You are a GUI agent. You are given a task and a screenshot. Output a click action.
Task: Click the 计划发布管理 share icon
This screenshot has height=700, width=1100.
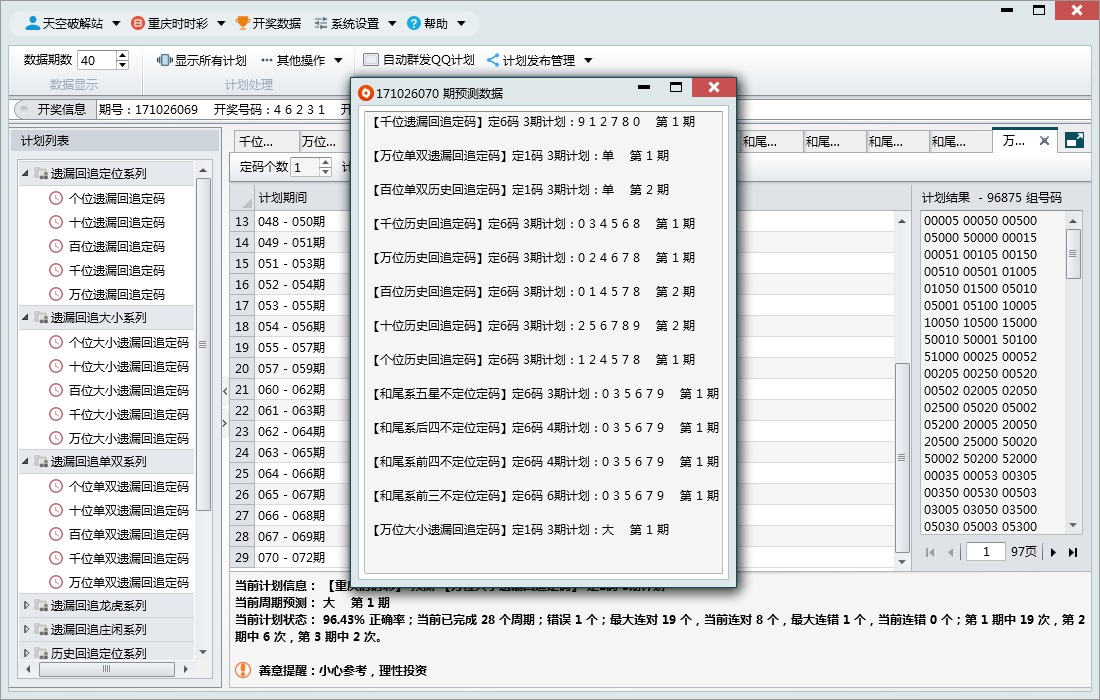tap(491, 58)
